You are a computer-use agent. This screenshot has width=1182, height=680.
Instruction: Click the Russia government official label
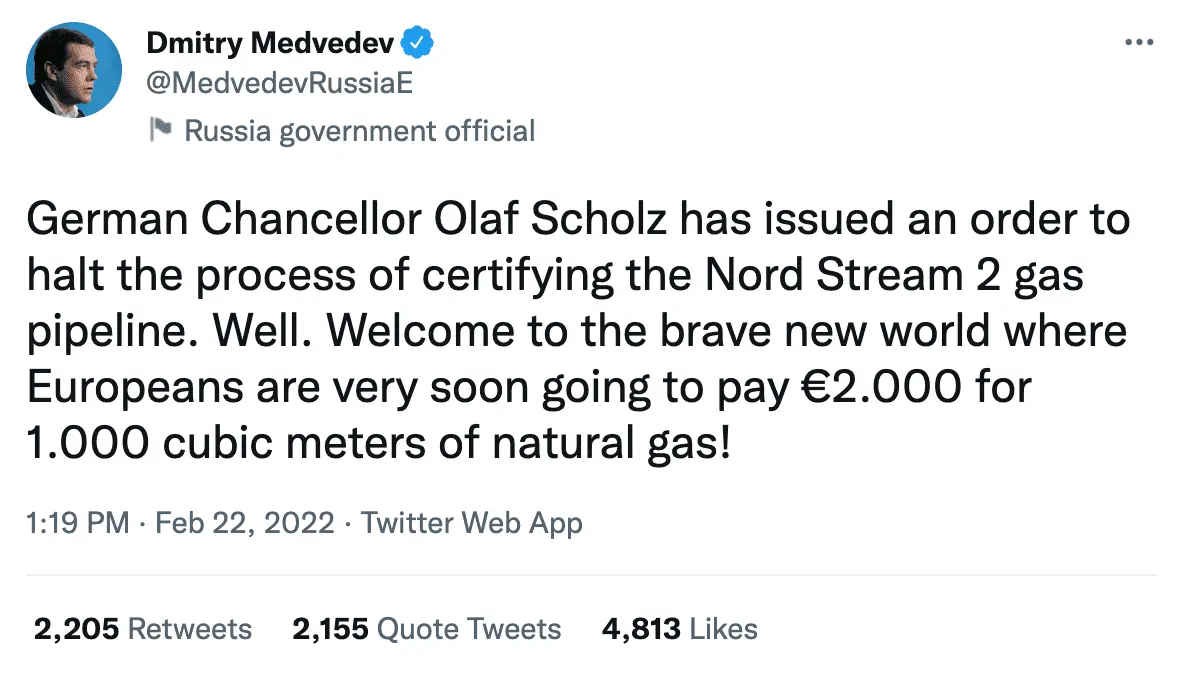click(x=360, y=131)
